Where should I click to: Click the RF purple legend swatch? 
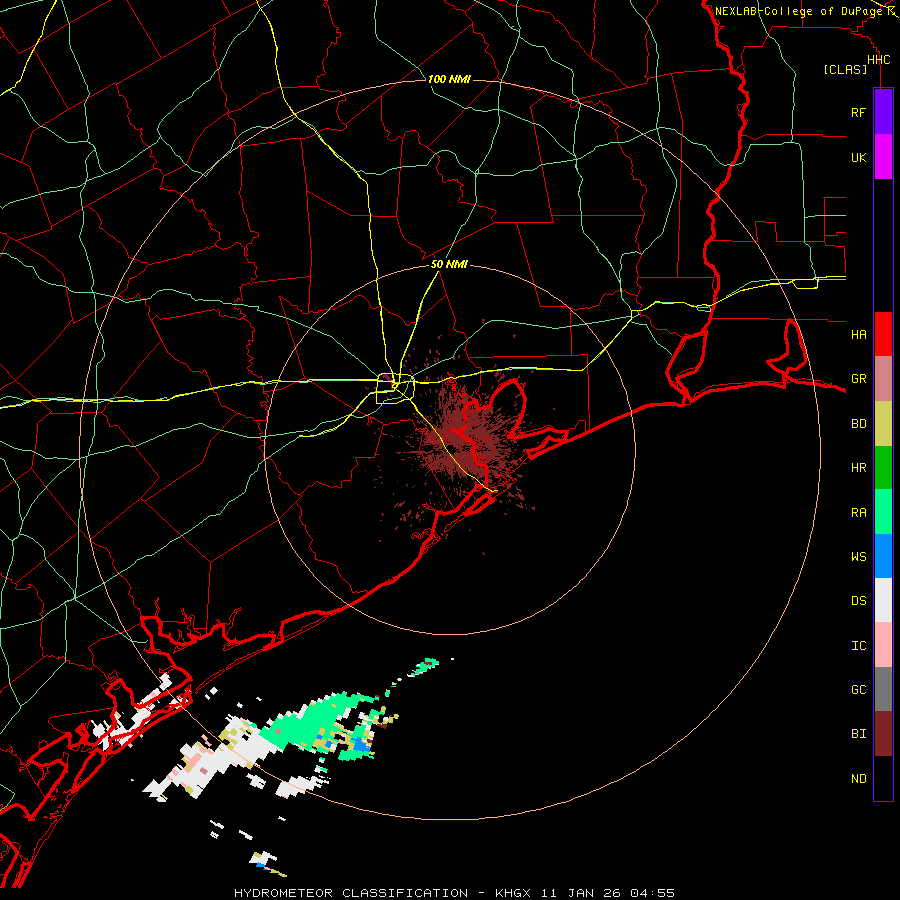coord(883,112)
